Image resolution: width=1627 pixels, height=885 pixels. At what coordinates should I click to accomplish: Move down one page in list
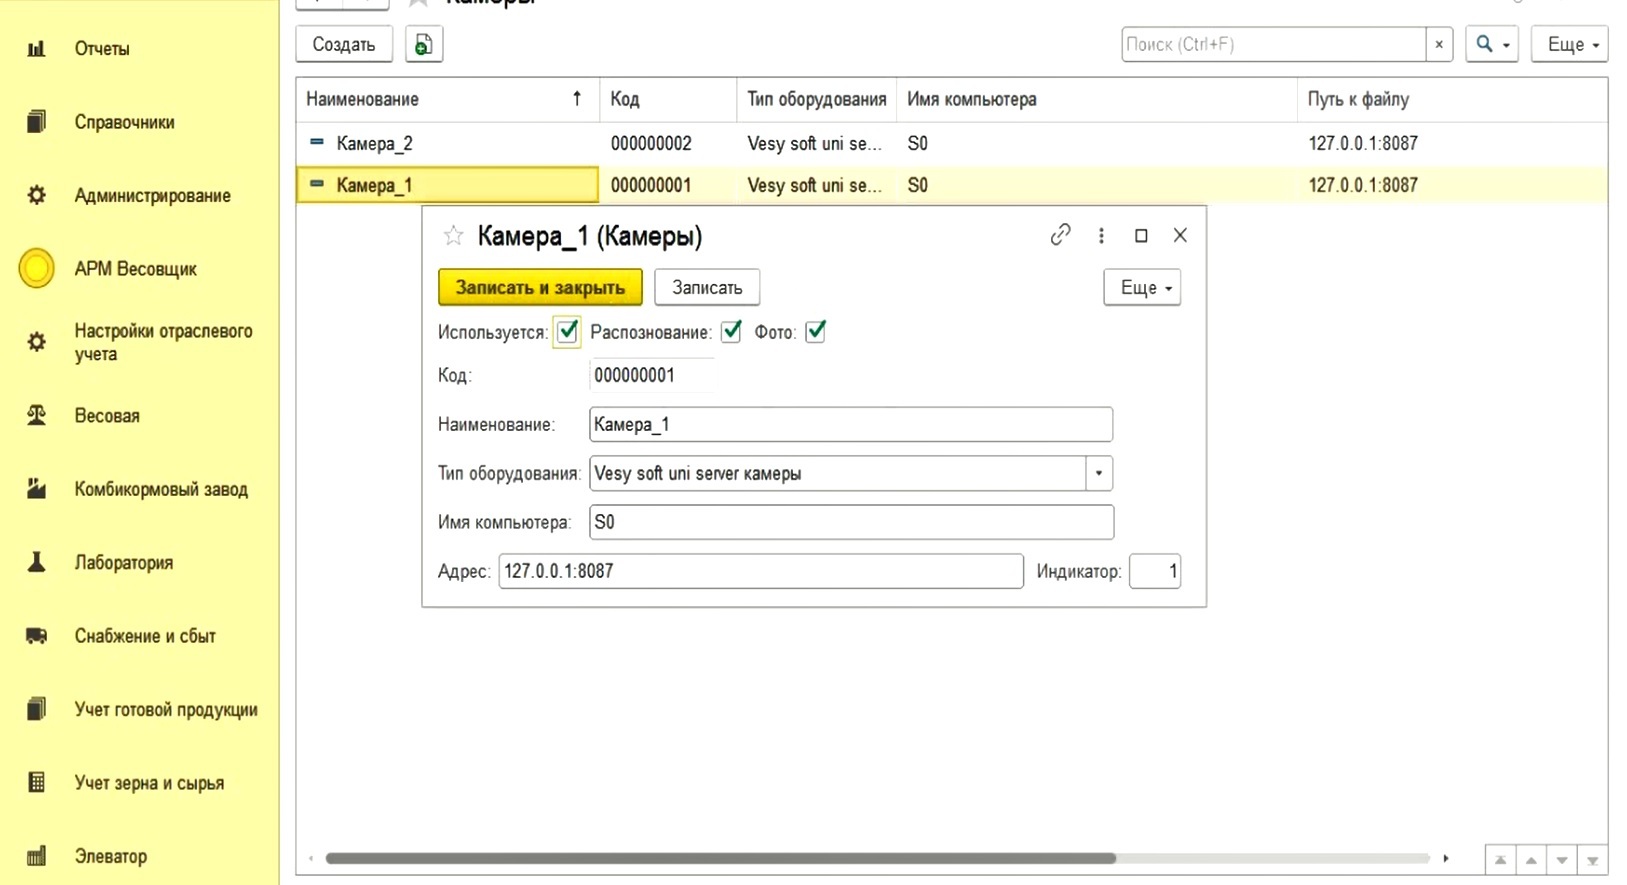click(x=1562, y=860)
